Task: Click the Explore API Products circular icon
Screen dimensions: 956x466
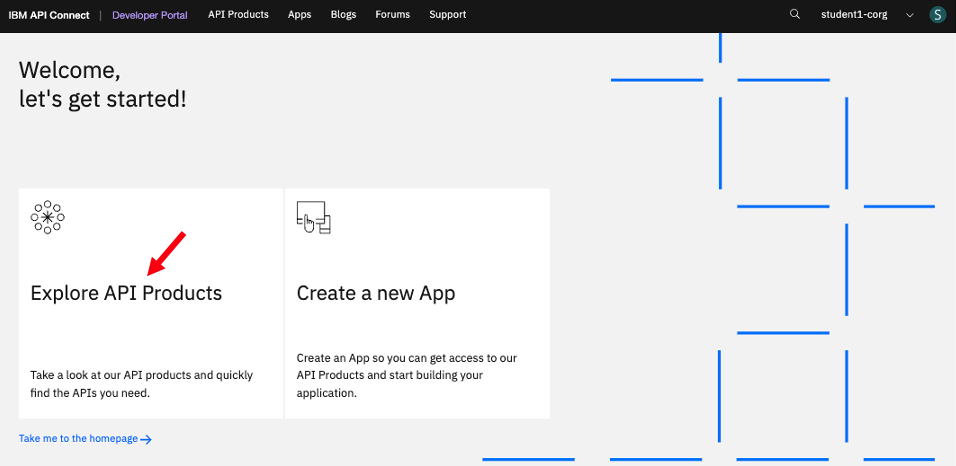Action: point(47,217)
